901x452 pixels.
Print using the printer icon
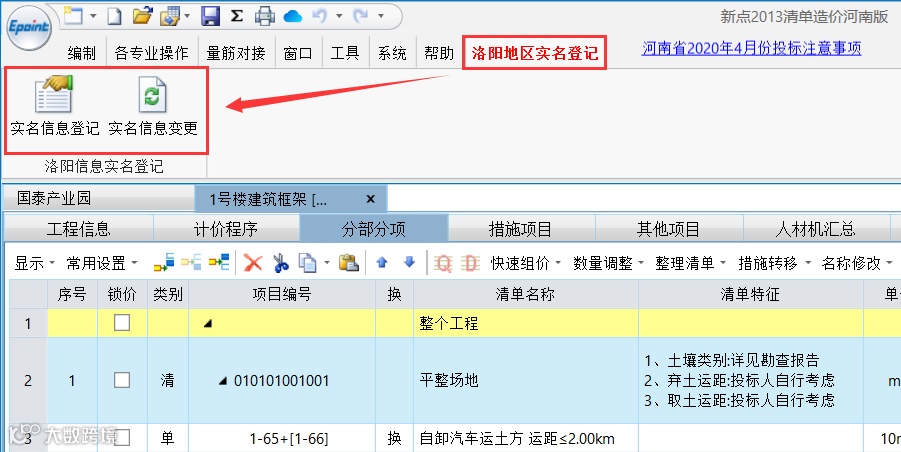(x=265, y=16)
